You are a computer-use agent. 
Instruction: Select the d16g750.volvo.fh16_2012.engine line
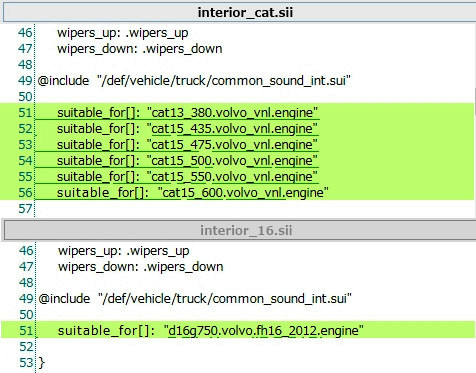(211, 330)
